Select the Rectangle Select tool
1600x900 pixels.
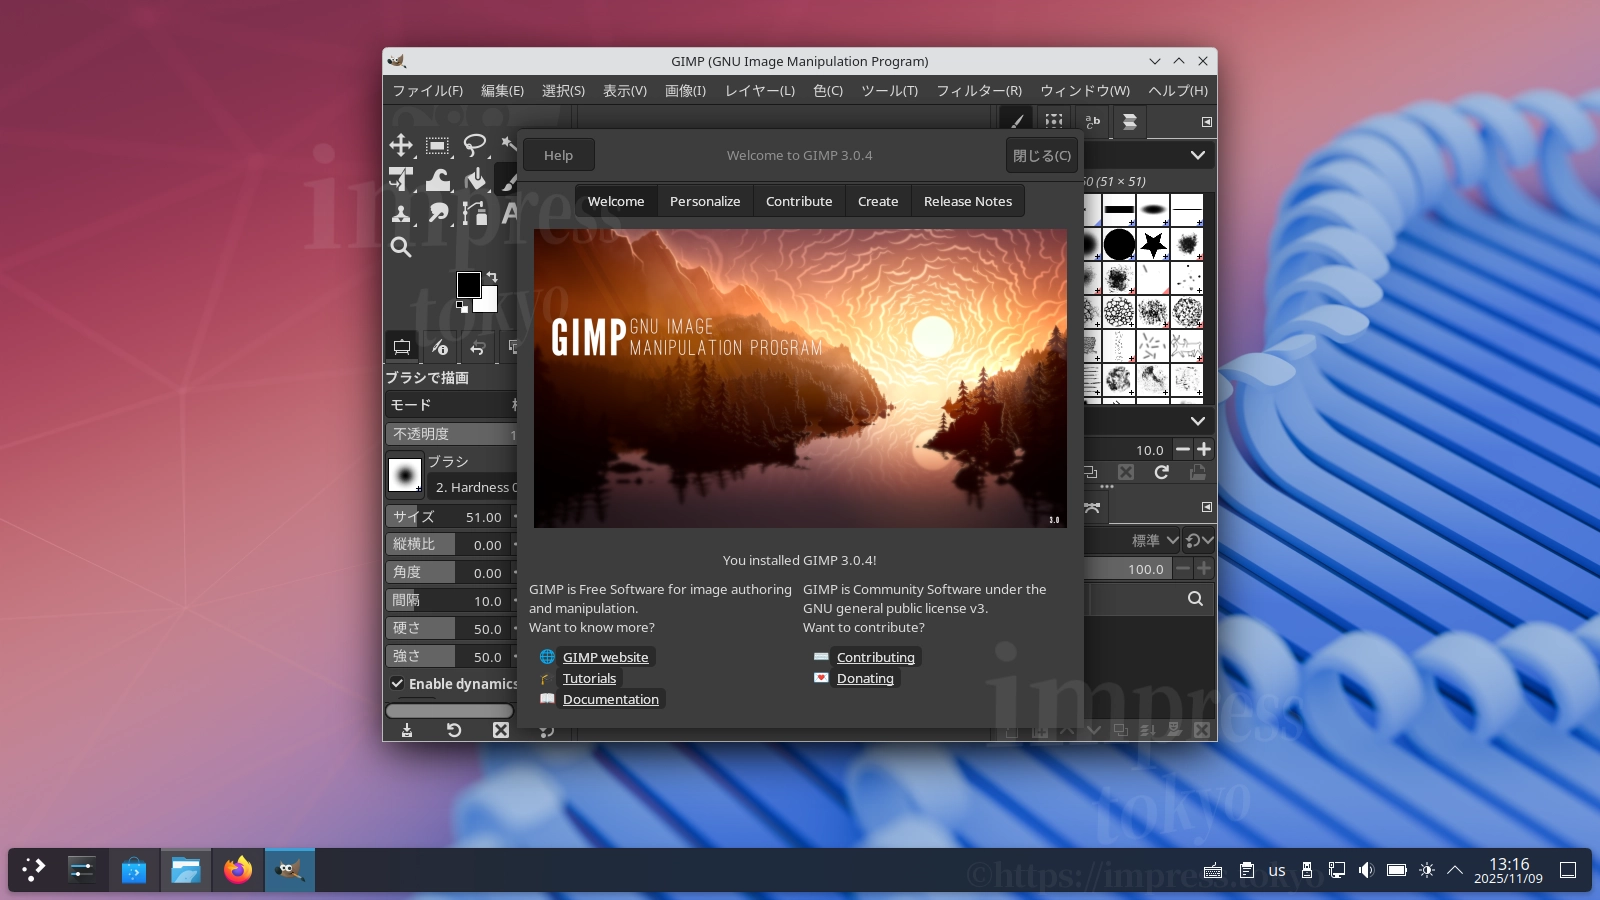437,145
